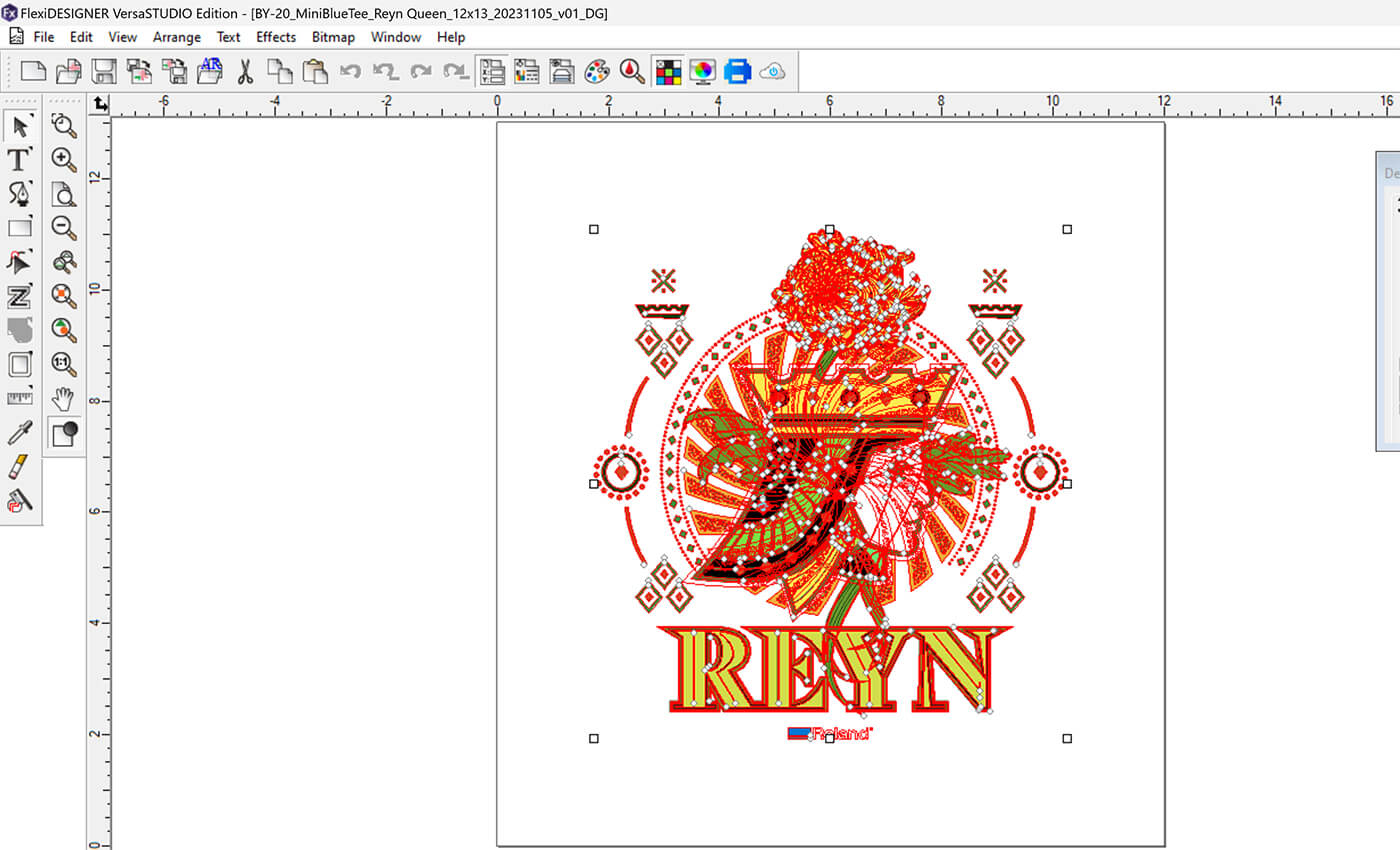This screenshot has height=850, width=1400.
Task: Click the greyed-out shape tool icon
Action: coord(20,330)
